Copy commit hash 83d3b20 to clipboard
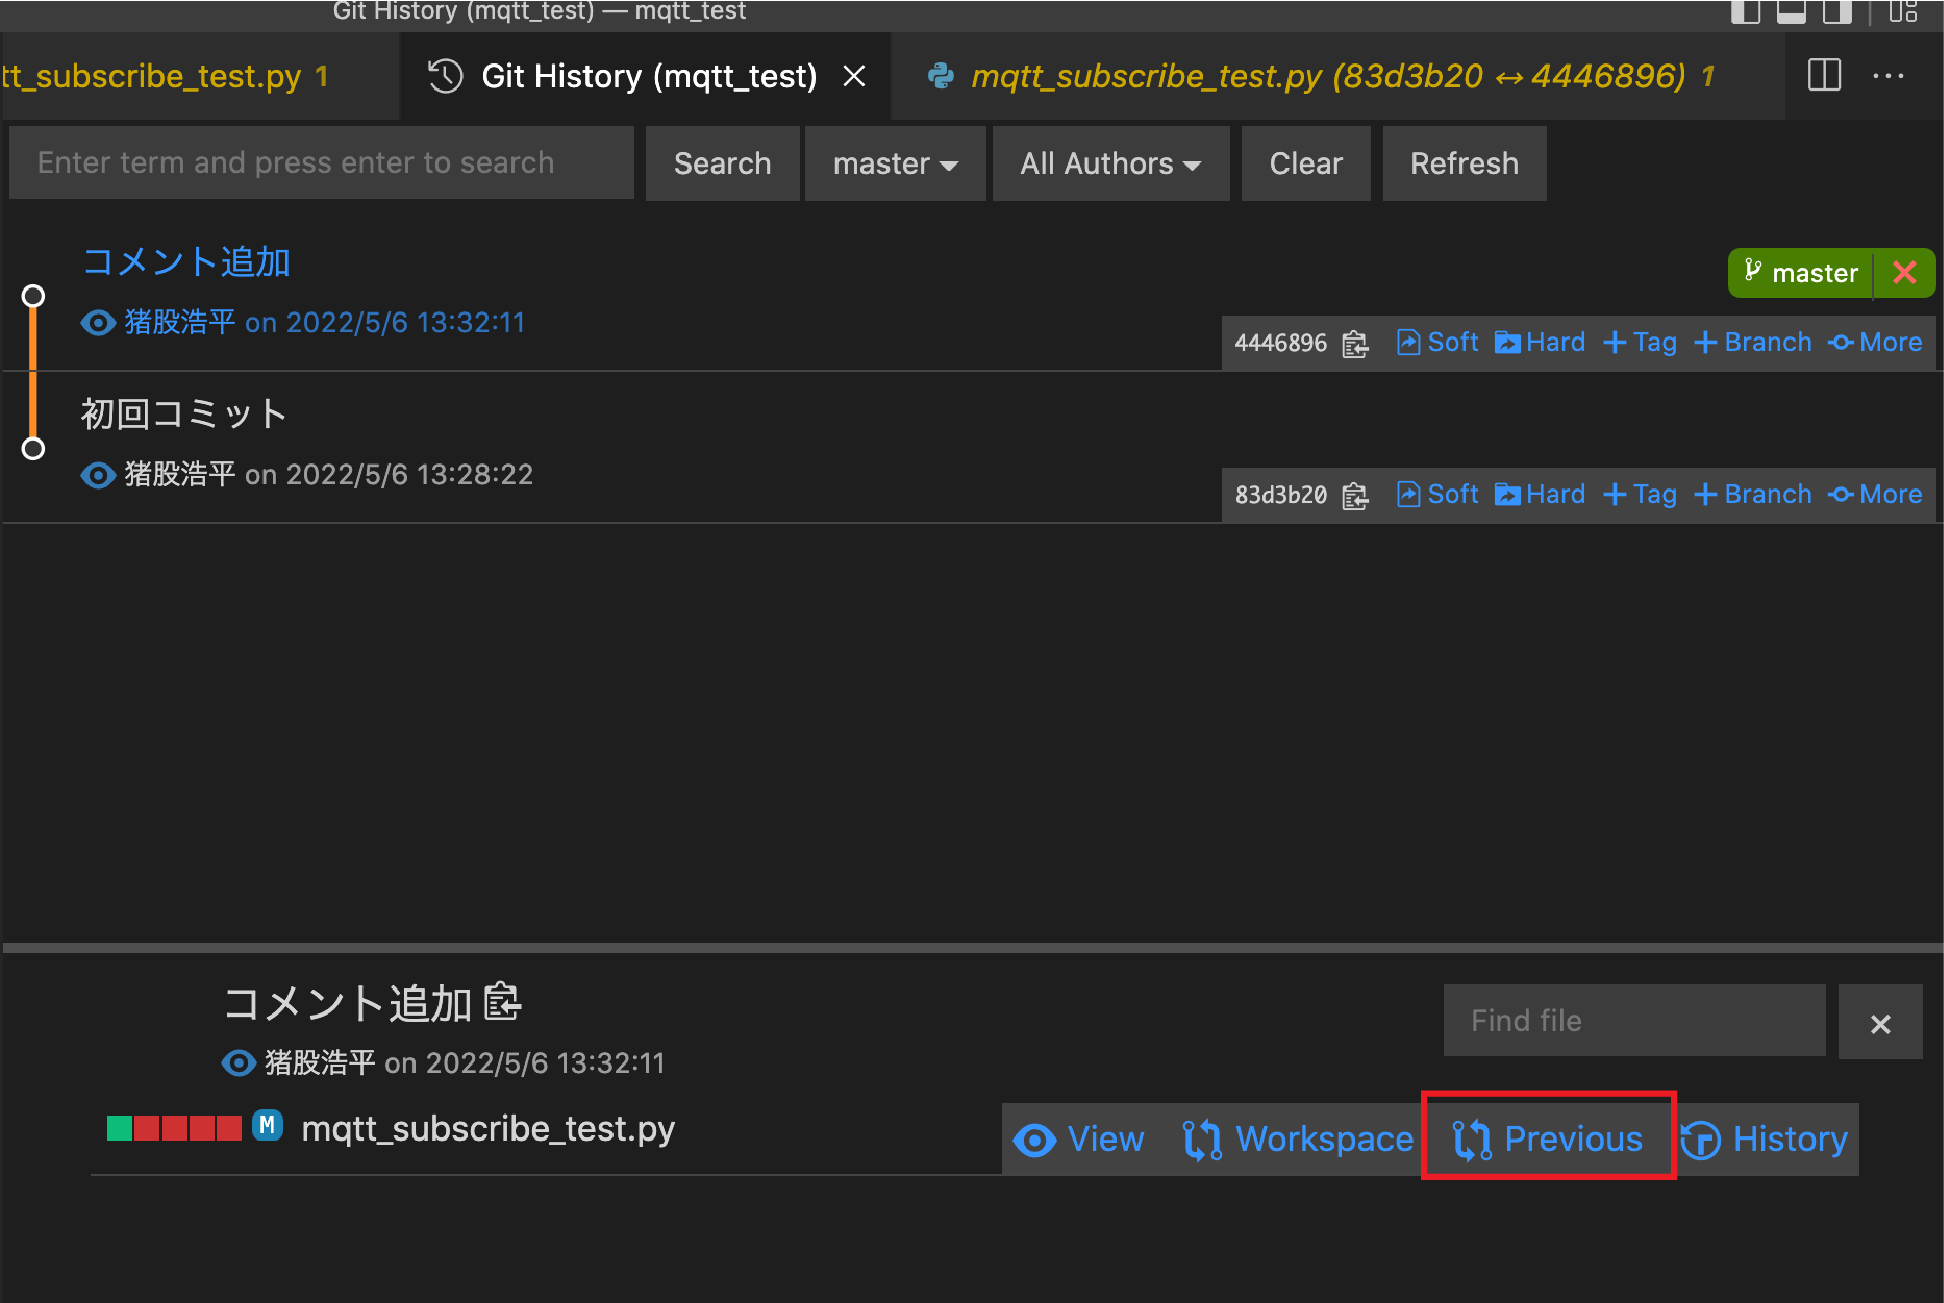 tap(1355, 496)
